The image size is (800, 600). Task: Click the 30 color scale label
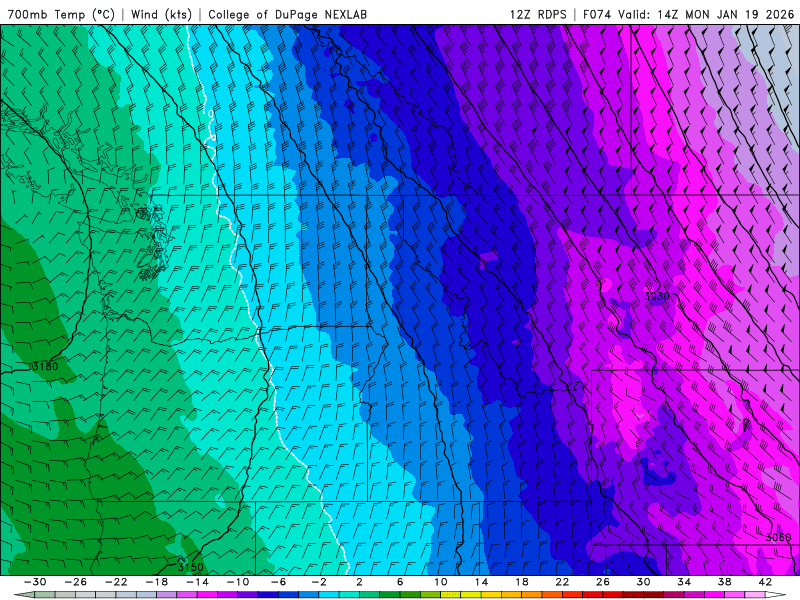tap(643, 582)
